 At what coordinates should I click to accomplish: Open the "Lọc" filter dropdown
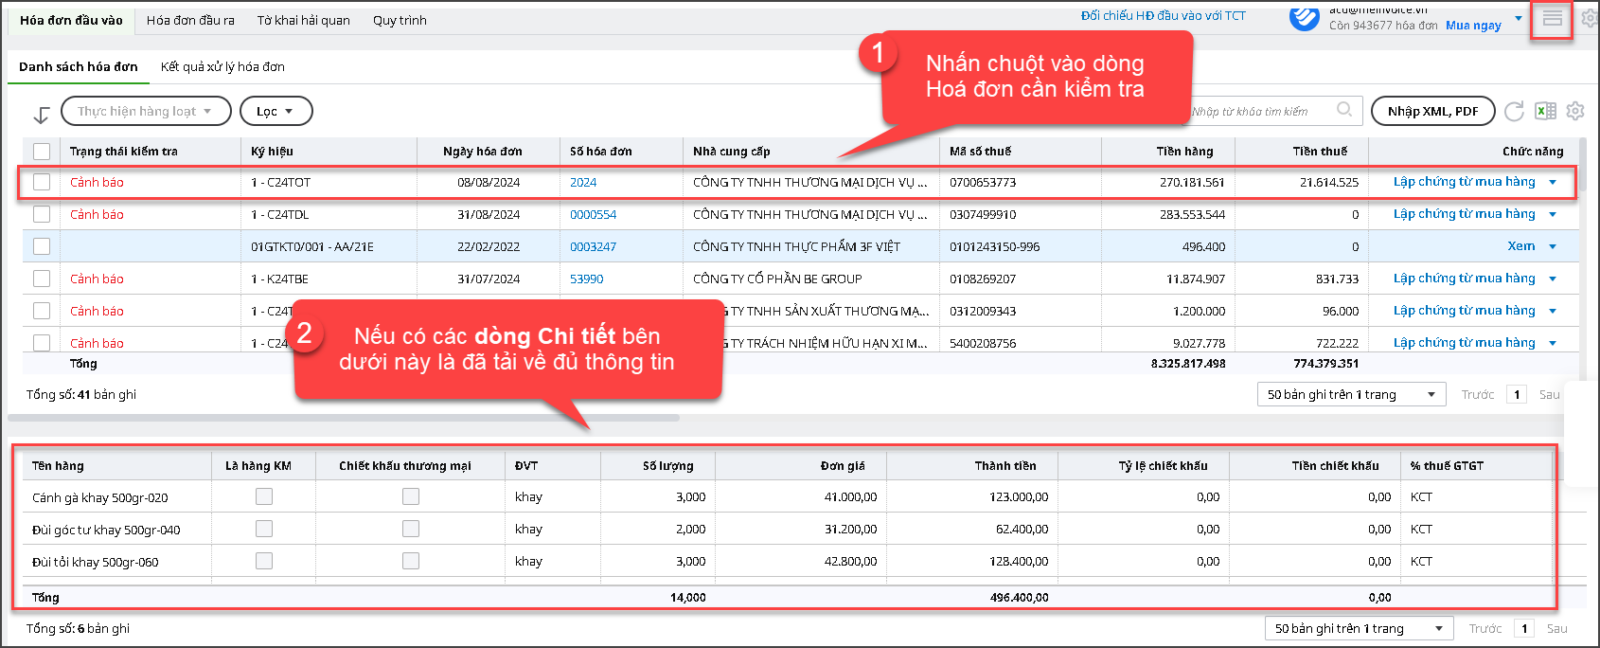[276, 111]
